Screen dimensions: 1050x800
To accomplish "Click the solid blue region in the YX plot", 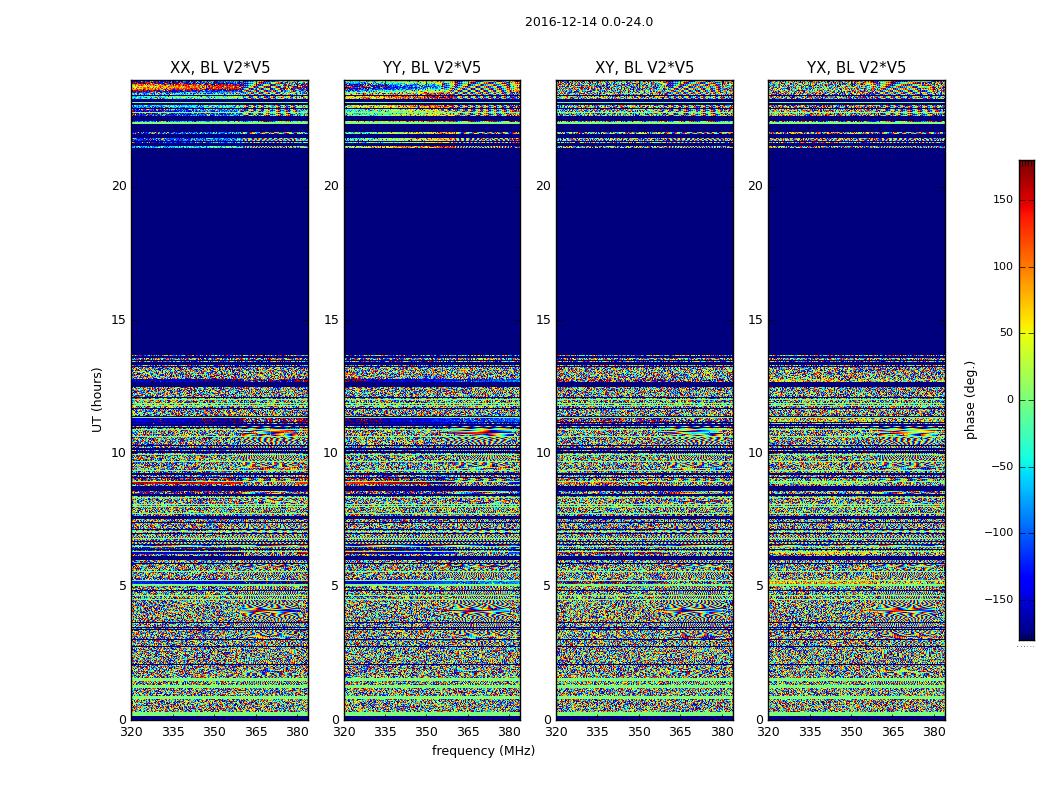I will 856,250.
